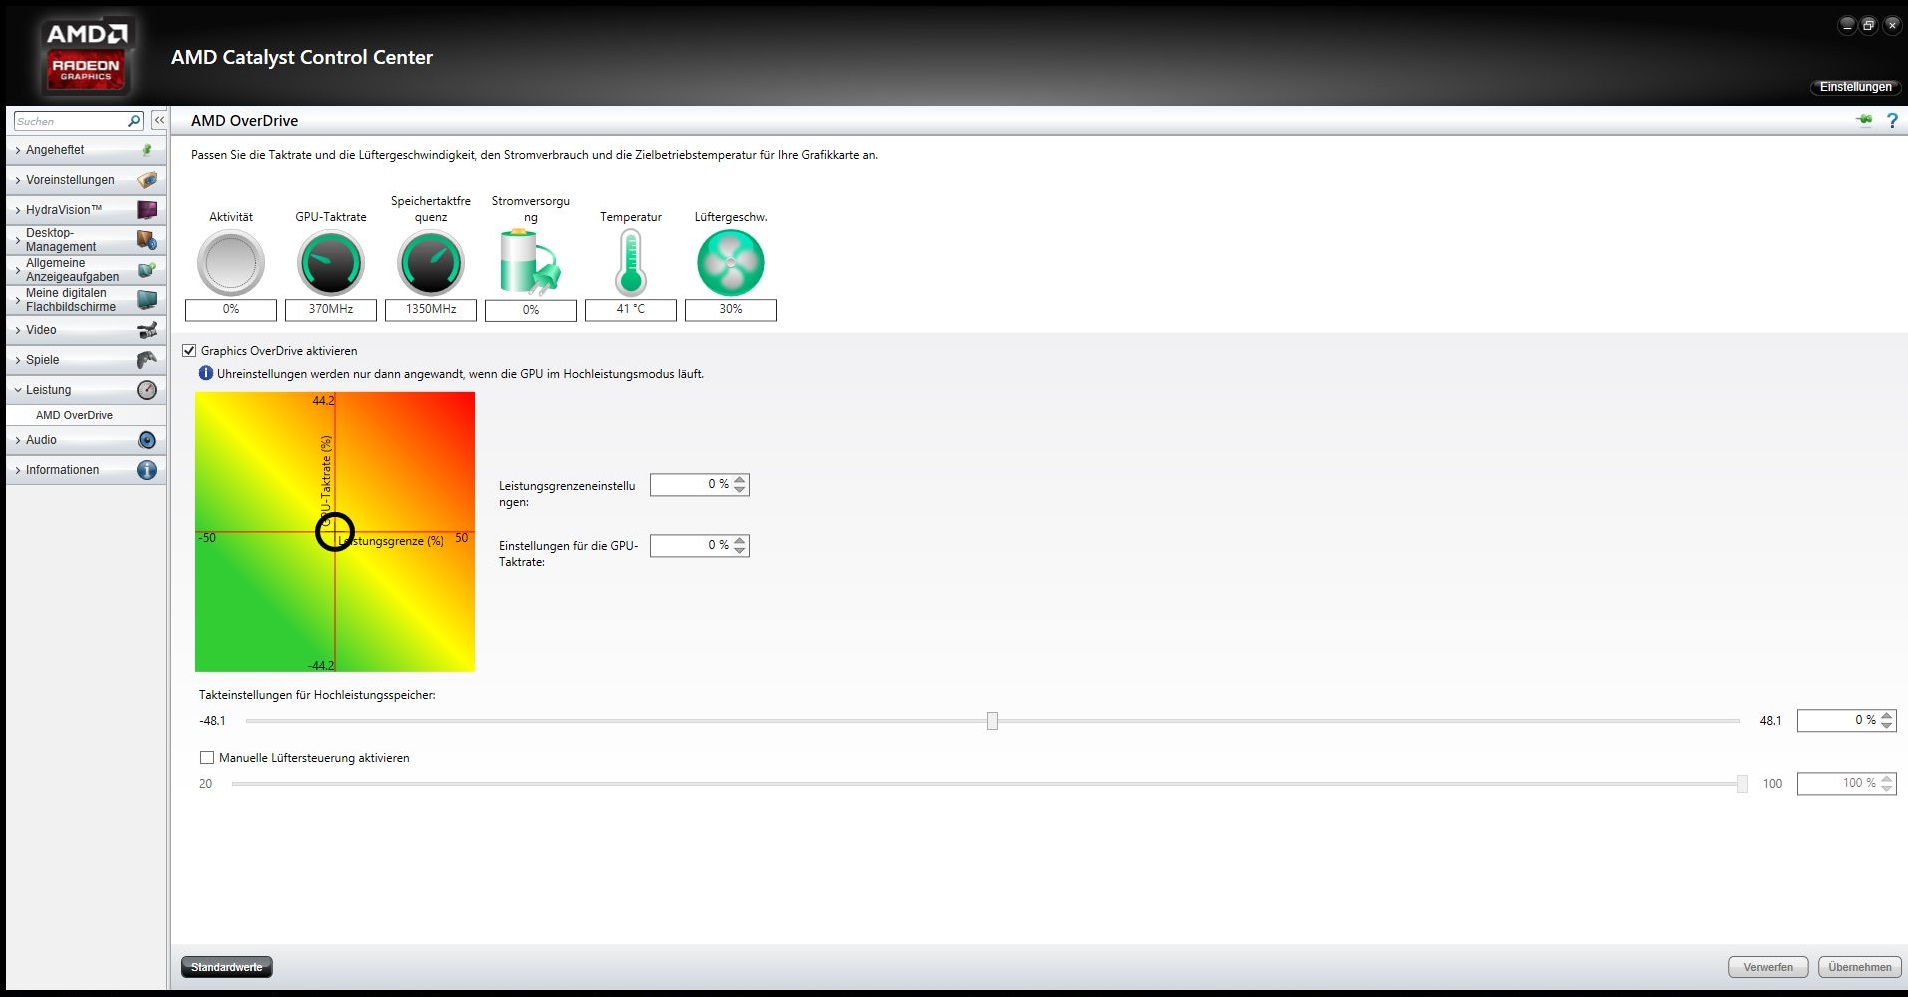Click the 370MHz GPU clock value
Screen dimensions: 1908x997
[x=331, y=310]
